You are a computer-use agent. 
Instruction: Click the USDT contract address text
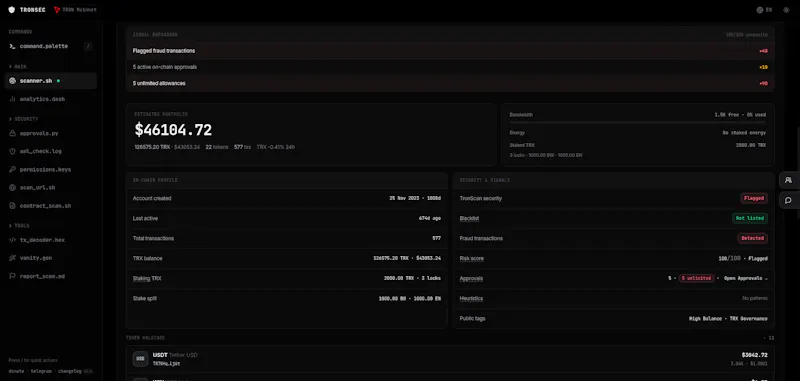166,364
